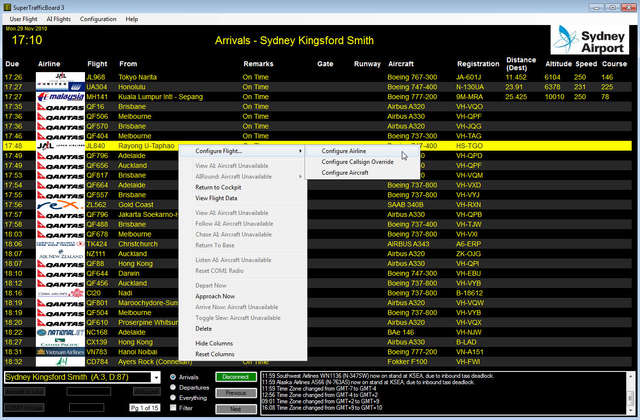This screenshot has height=420, width=640.
Task: Click the Registration column header
Action: pos(478,64)
